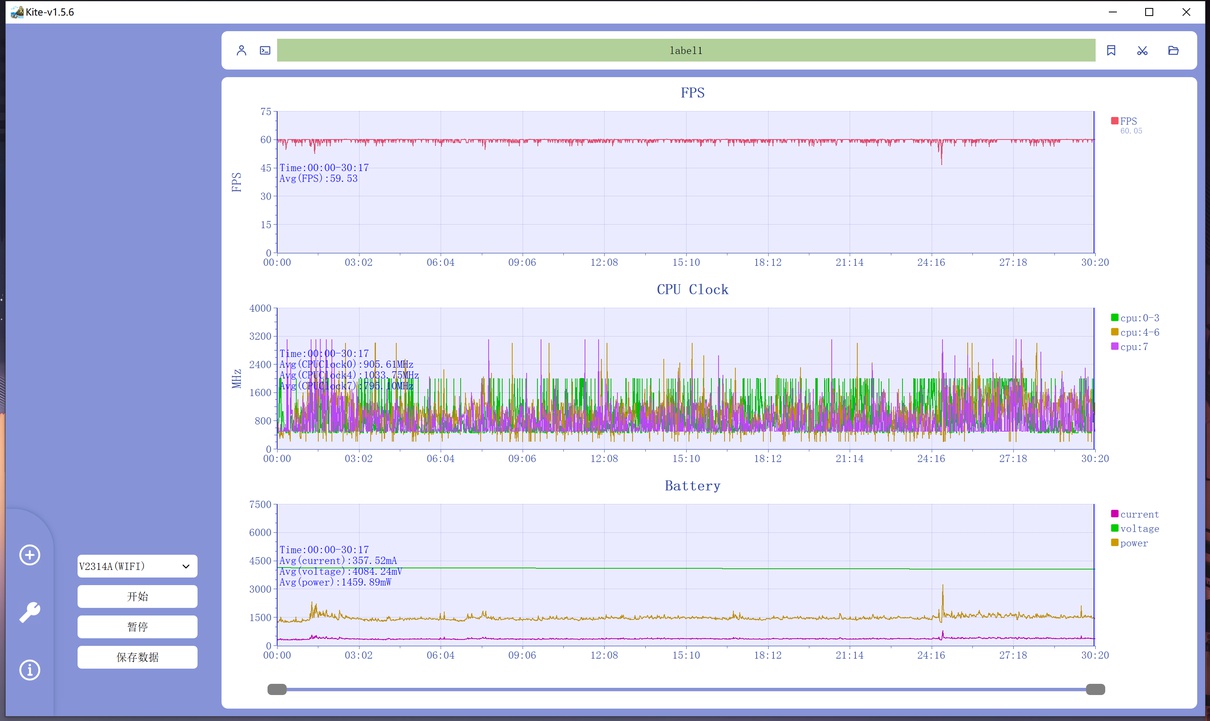Toggle the voltage series legend entry
The width and height of the screenshot is (1210, 721).
(1135, 529)
